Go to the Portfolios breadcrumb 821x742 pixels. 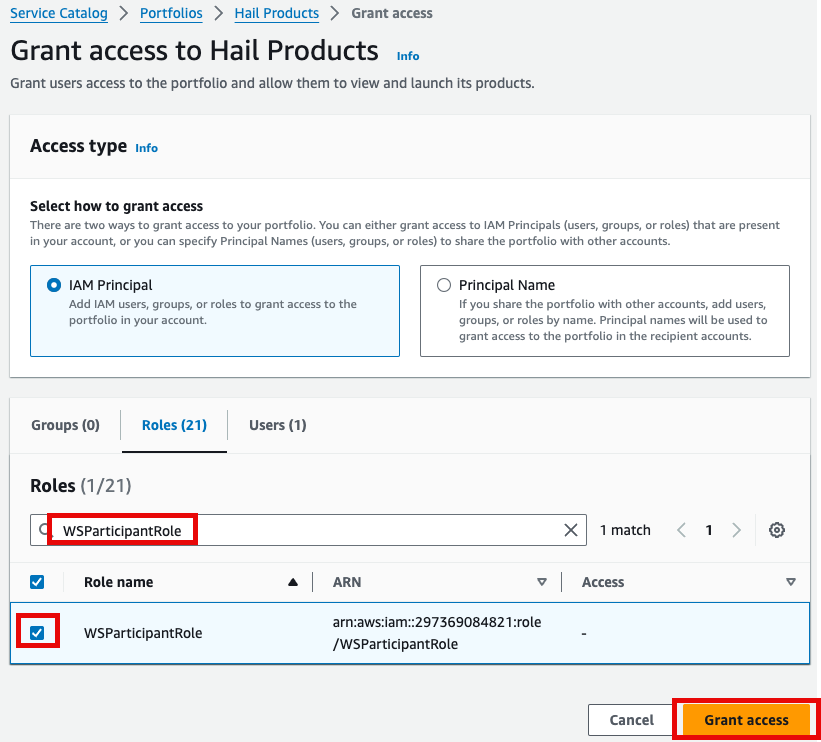click(171, 13)
